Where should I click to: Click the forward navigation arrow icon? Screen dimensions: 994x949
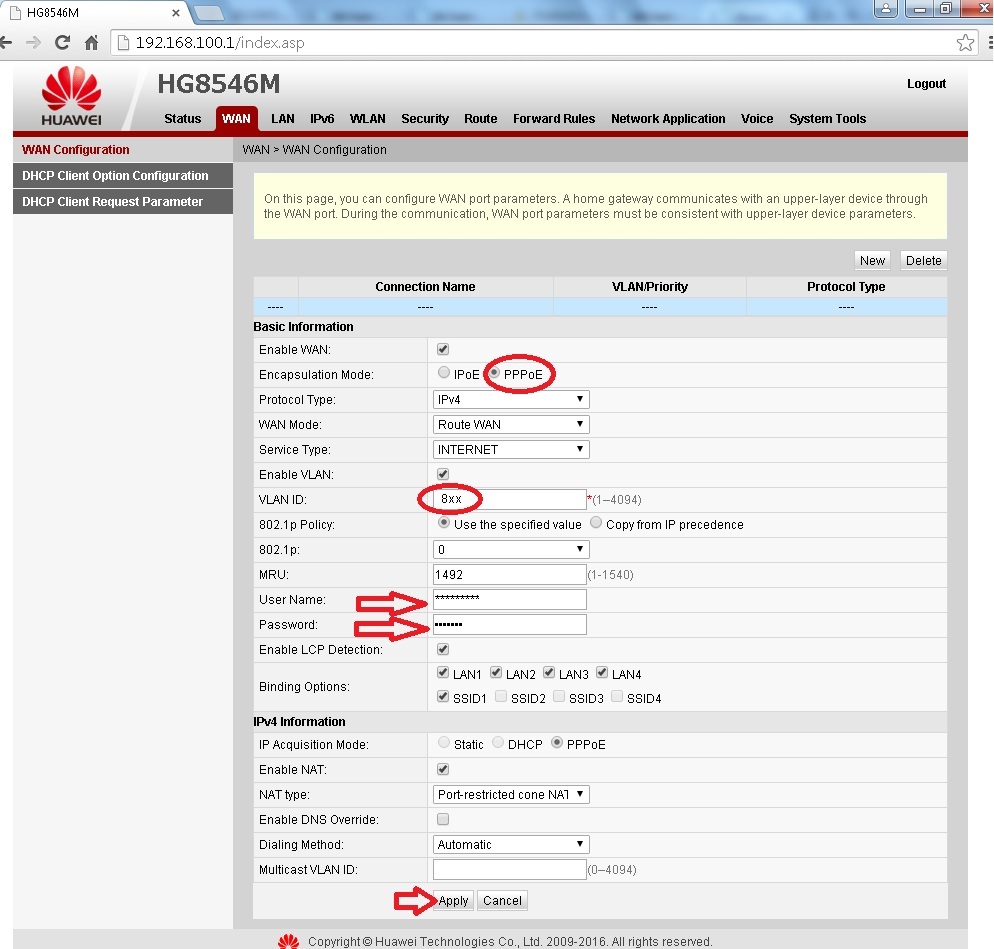[33, 43]
